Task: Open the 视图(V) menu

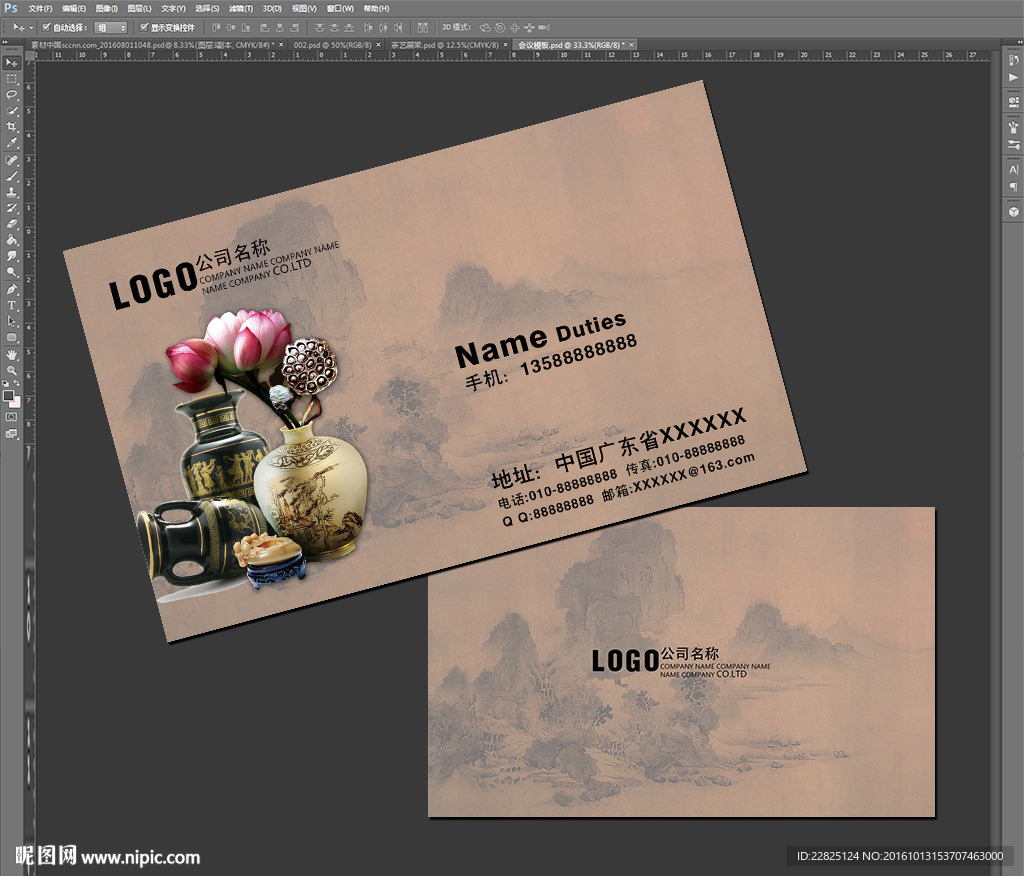Action: (304, 8)
